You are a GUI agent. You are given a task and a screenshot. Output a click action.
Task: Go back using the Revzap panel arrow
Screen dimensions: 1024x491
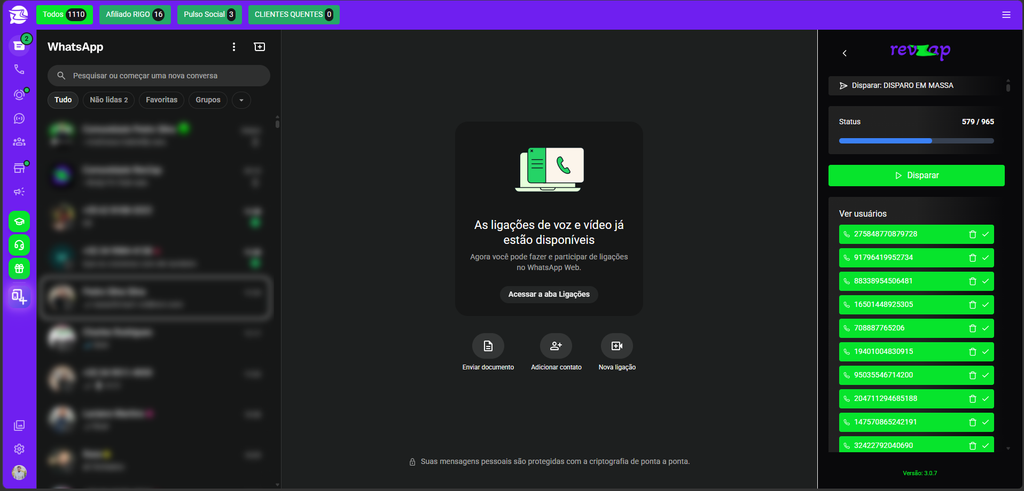(x=844, y=53)
